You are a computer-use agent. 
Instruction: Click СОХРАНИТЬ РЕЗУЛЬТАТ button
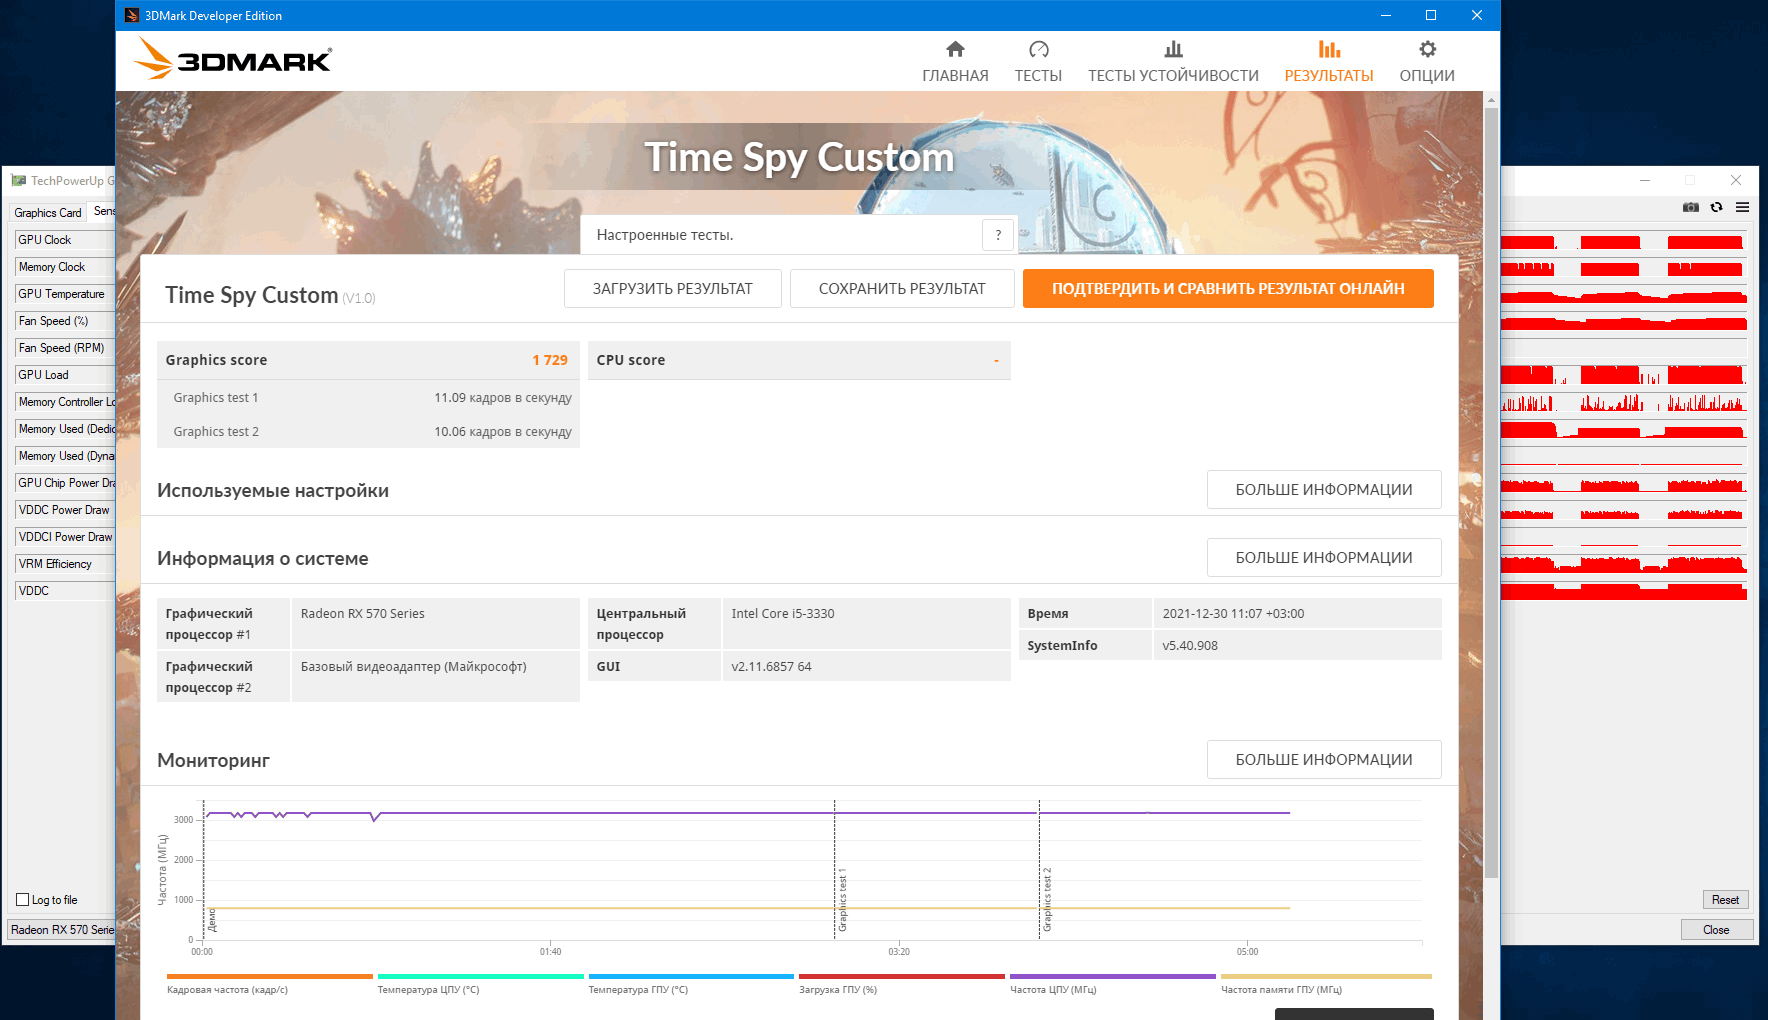coord(902,289)
